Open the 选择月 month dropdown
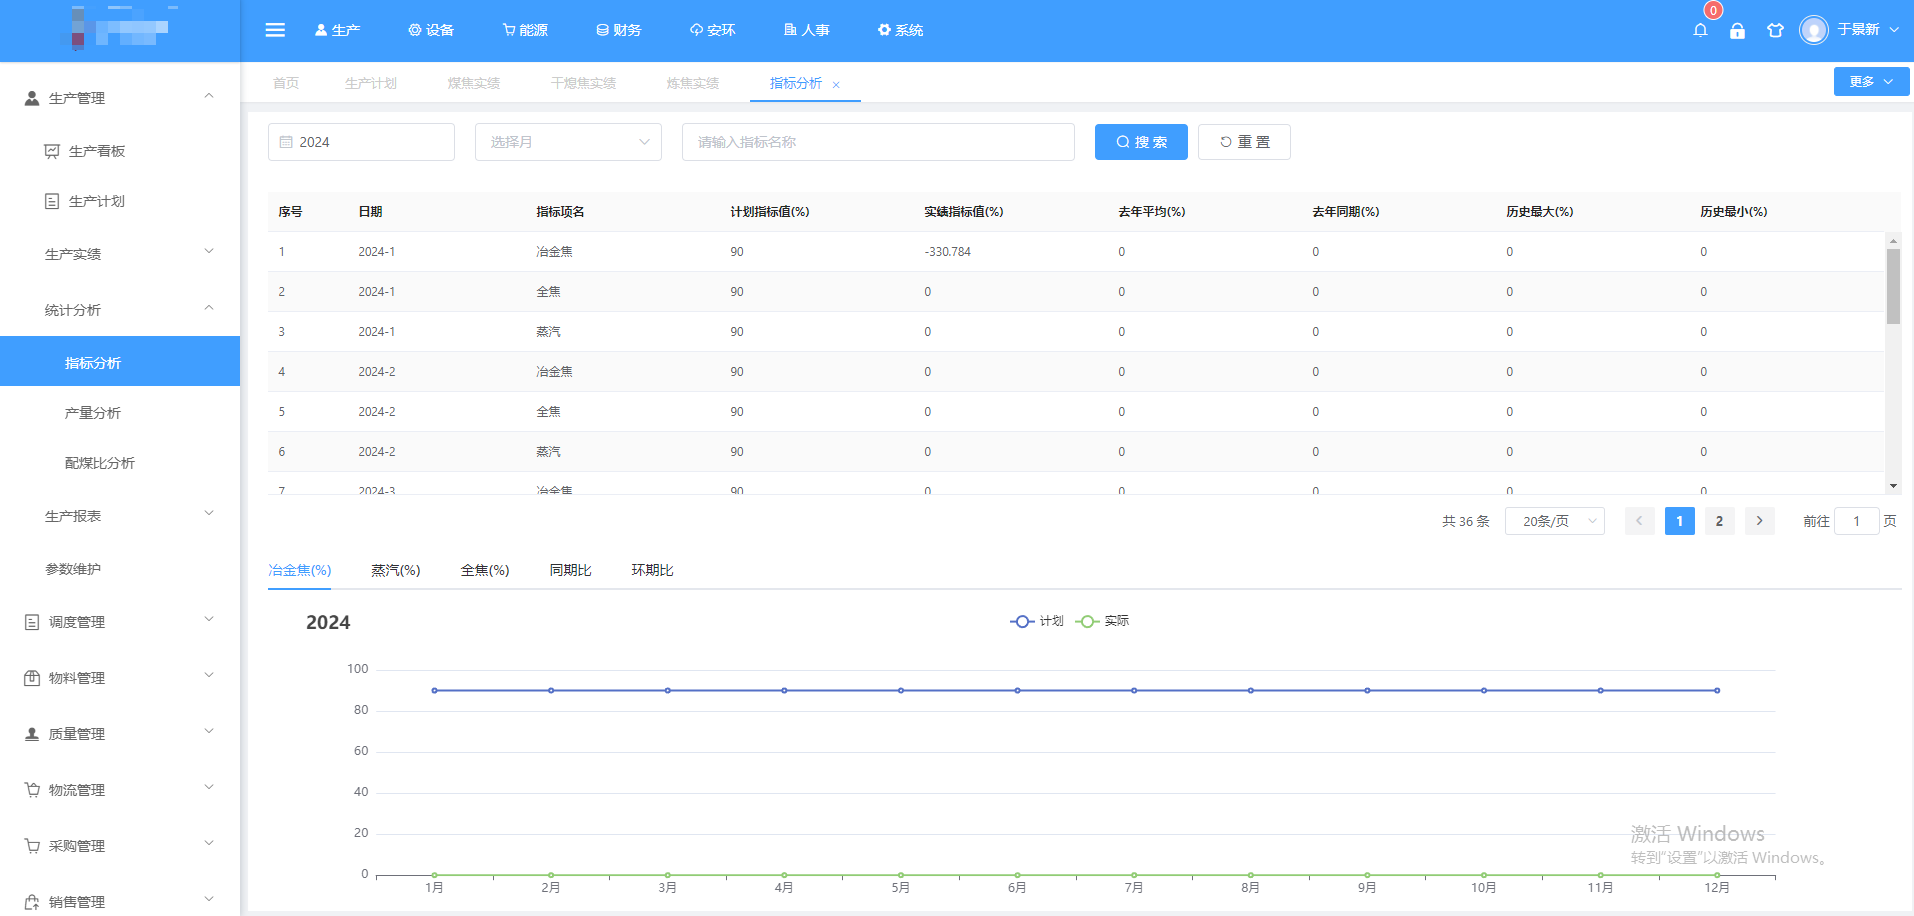Image resolution: width=1914 pixels, height=916 pixels. (568, 142)
